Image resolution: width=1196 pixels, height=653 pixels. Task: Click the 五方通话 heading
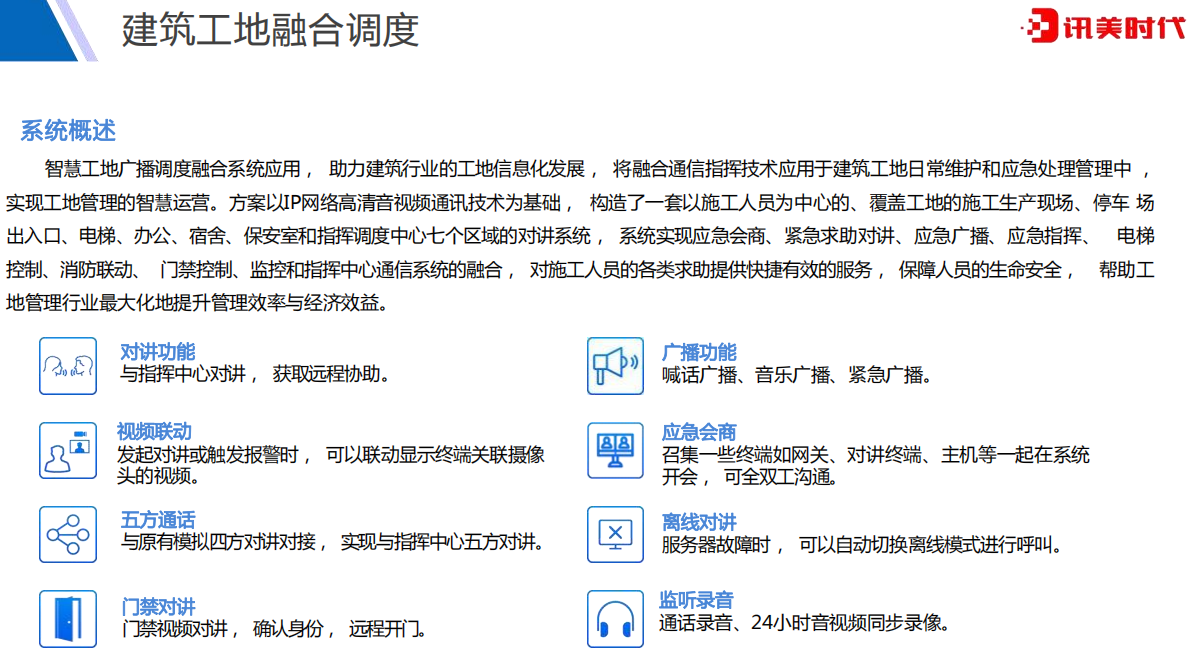coord(157,520)
